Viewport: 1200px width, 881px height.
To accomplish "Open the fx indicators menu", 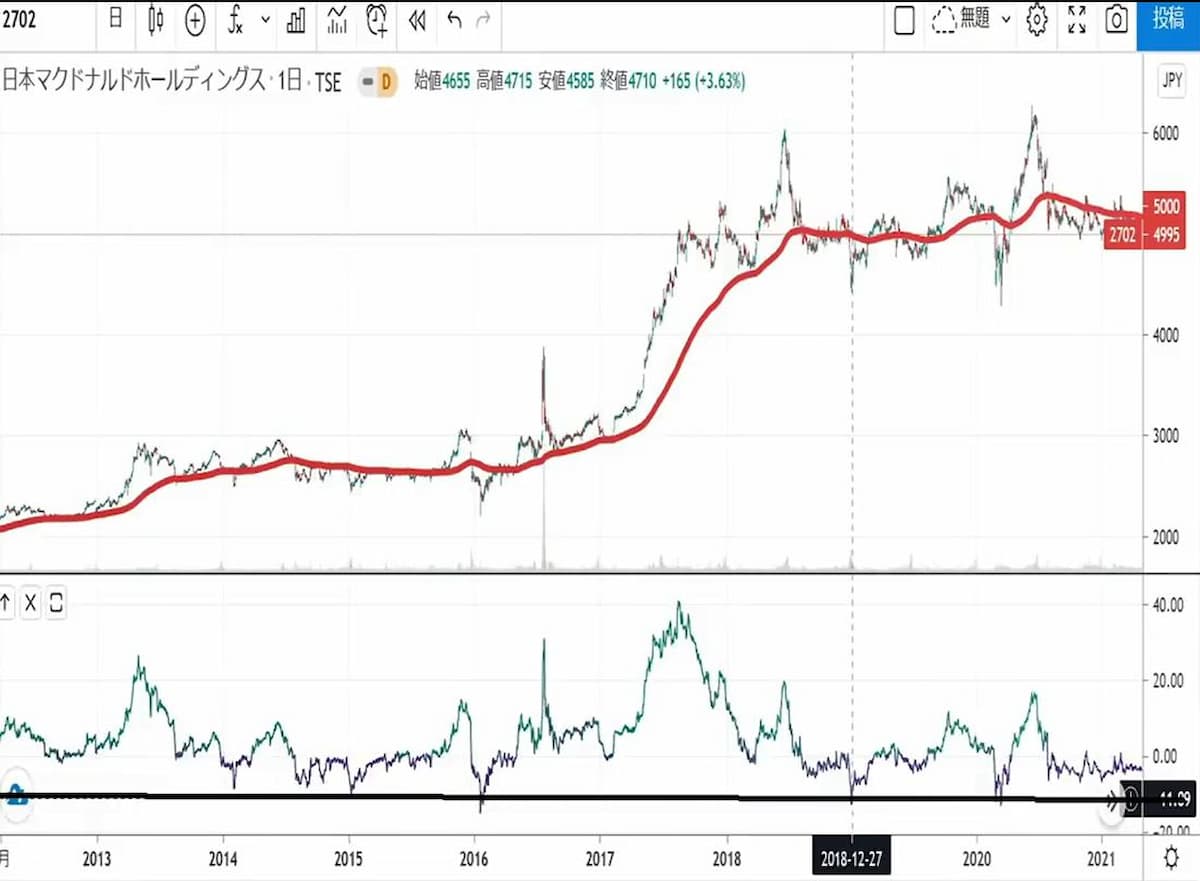I will (x=235, y=20).
